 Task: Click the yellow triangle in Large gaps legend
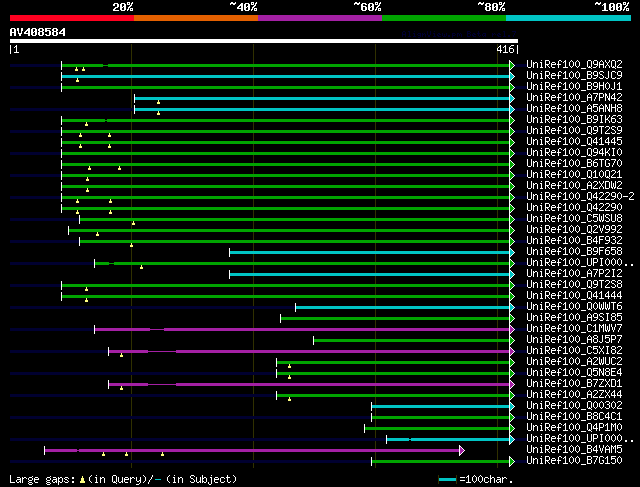82,480
